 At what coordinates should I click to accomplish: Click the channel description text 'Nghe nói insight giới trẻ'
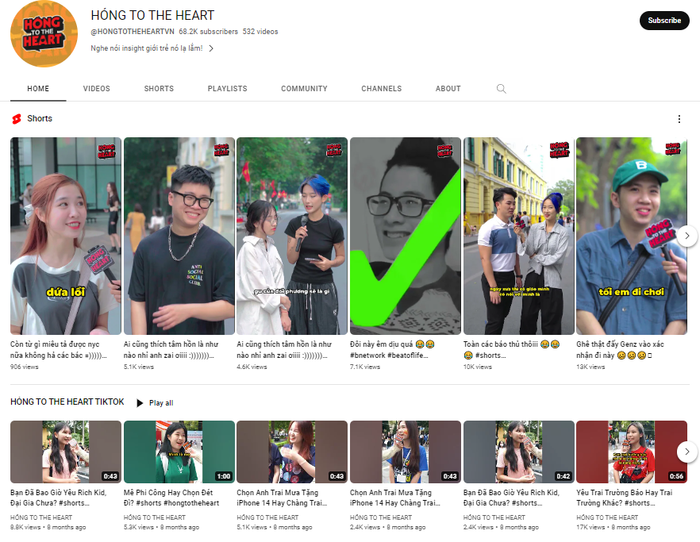[147, 48]
